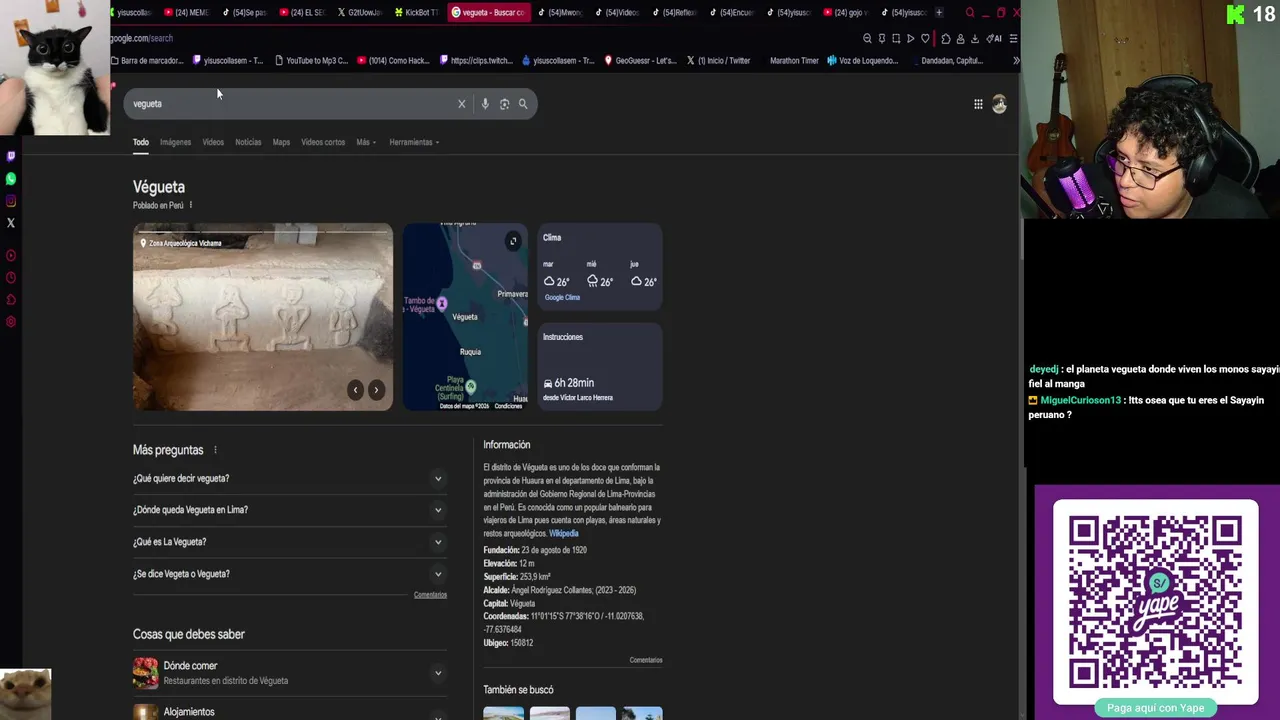Switch to the 'Videos' results tab
The width and height of the screenshot is (1280, 720).
213,142
